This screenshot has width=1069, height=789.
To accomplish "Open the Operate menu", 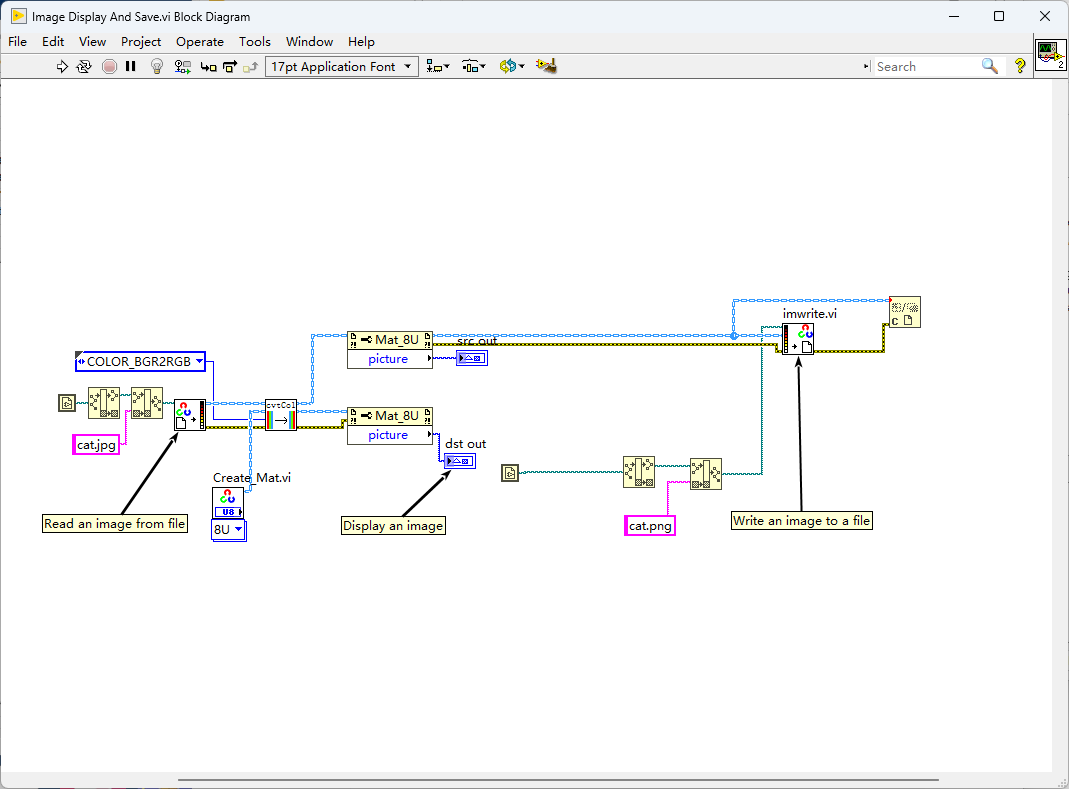I will pyautogui.click(x=200, y=41).
